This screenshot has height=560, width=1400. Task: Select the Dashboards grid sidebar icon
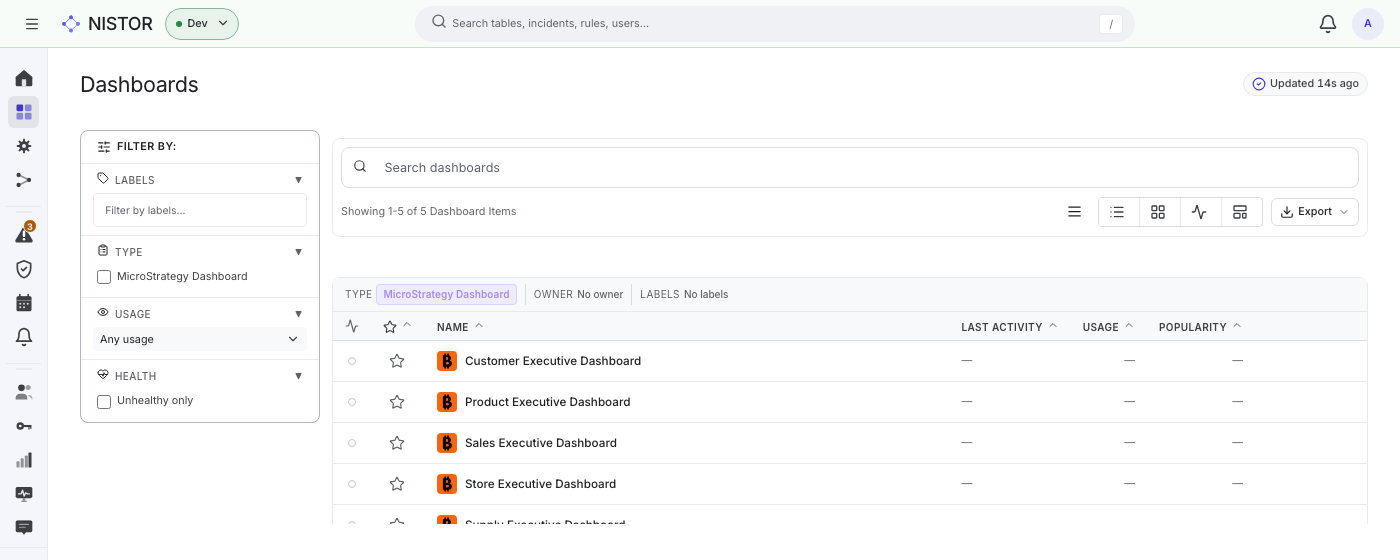[x=24, y=112]
